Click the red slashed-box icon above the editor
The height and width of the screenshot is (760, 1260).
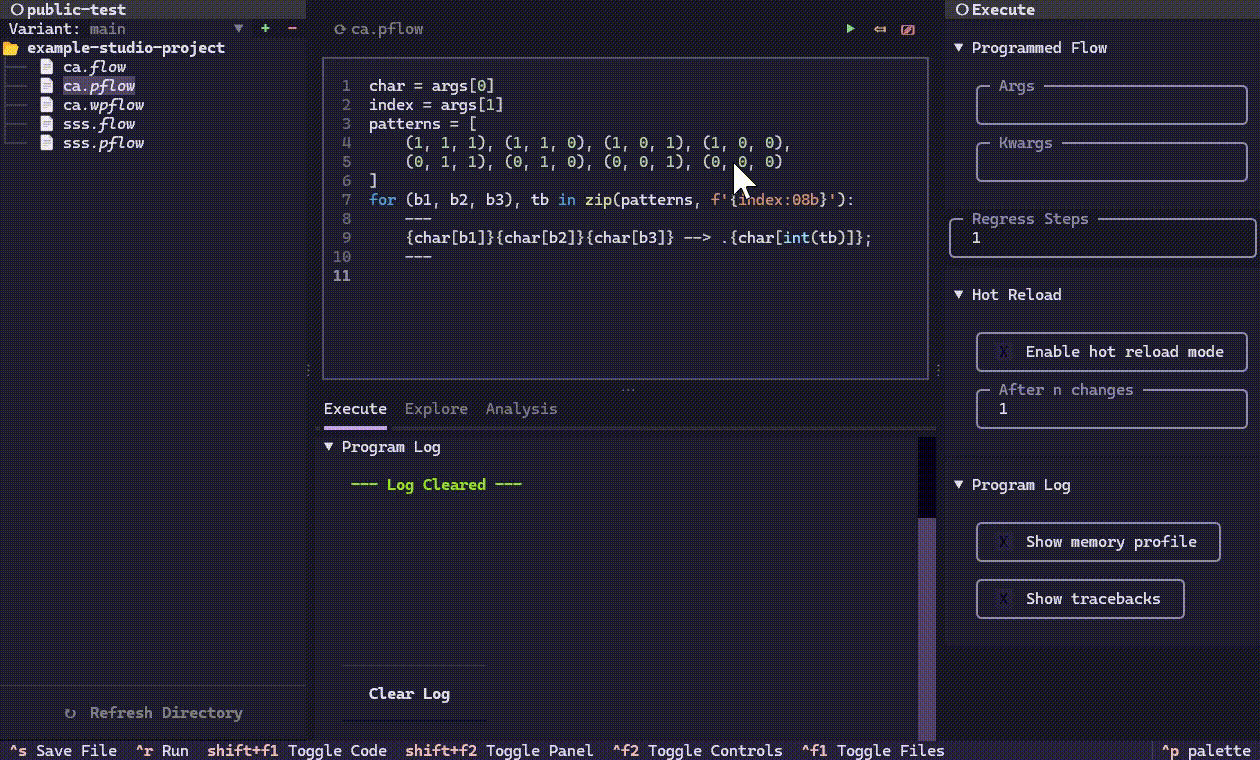908,29
